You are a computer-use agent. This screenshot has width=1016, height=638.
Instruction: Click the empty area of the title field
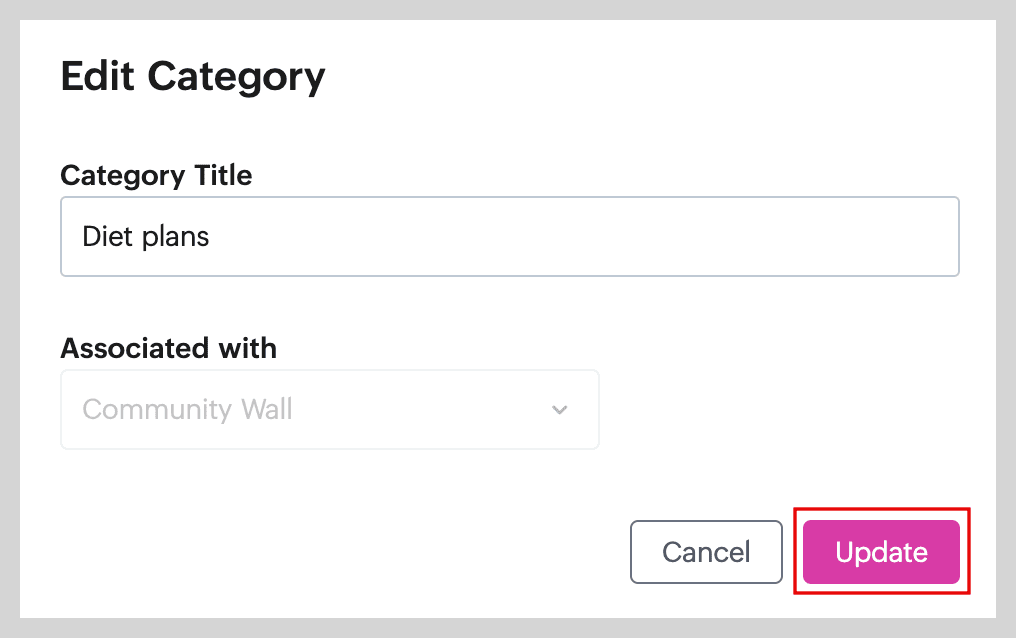pos(600,237)
